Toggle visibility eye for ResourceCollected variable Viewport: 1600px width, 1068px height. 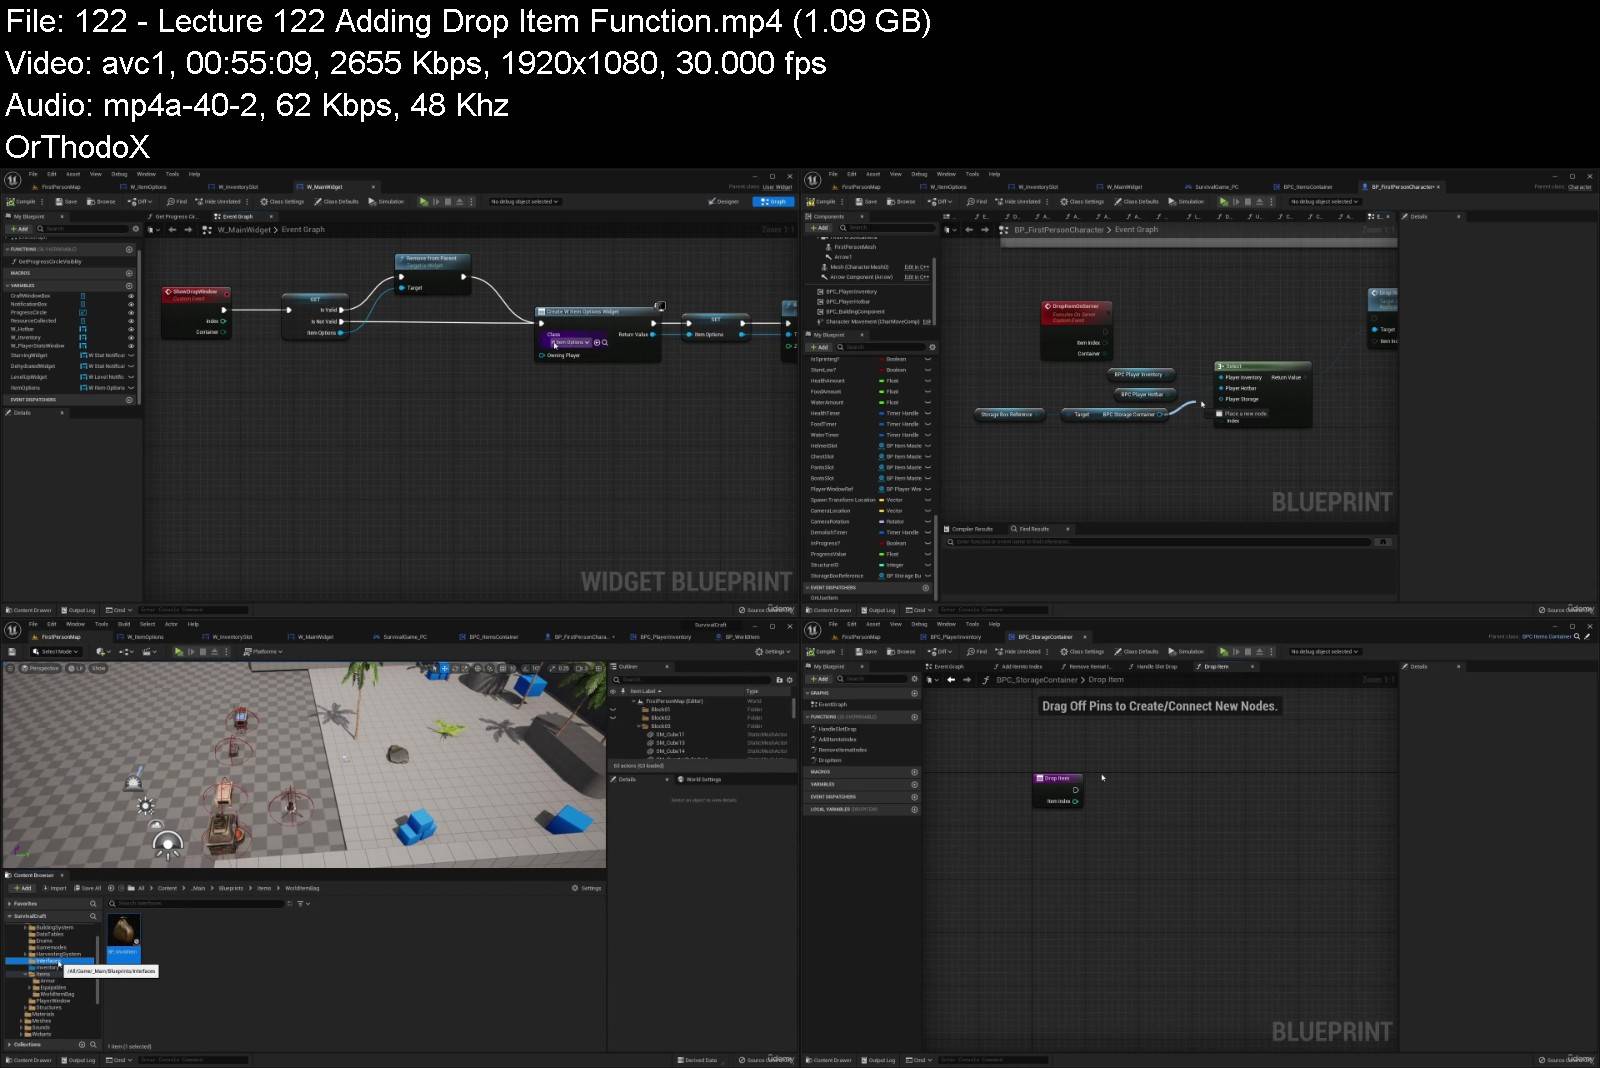(x=130, y=321)
